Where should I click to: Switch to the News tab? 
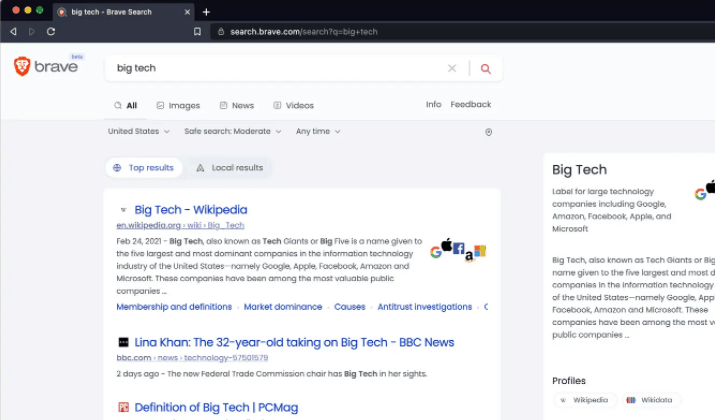pos(237,105)
